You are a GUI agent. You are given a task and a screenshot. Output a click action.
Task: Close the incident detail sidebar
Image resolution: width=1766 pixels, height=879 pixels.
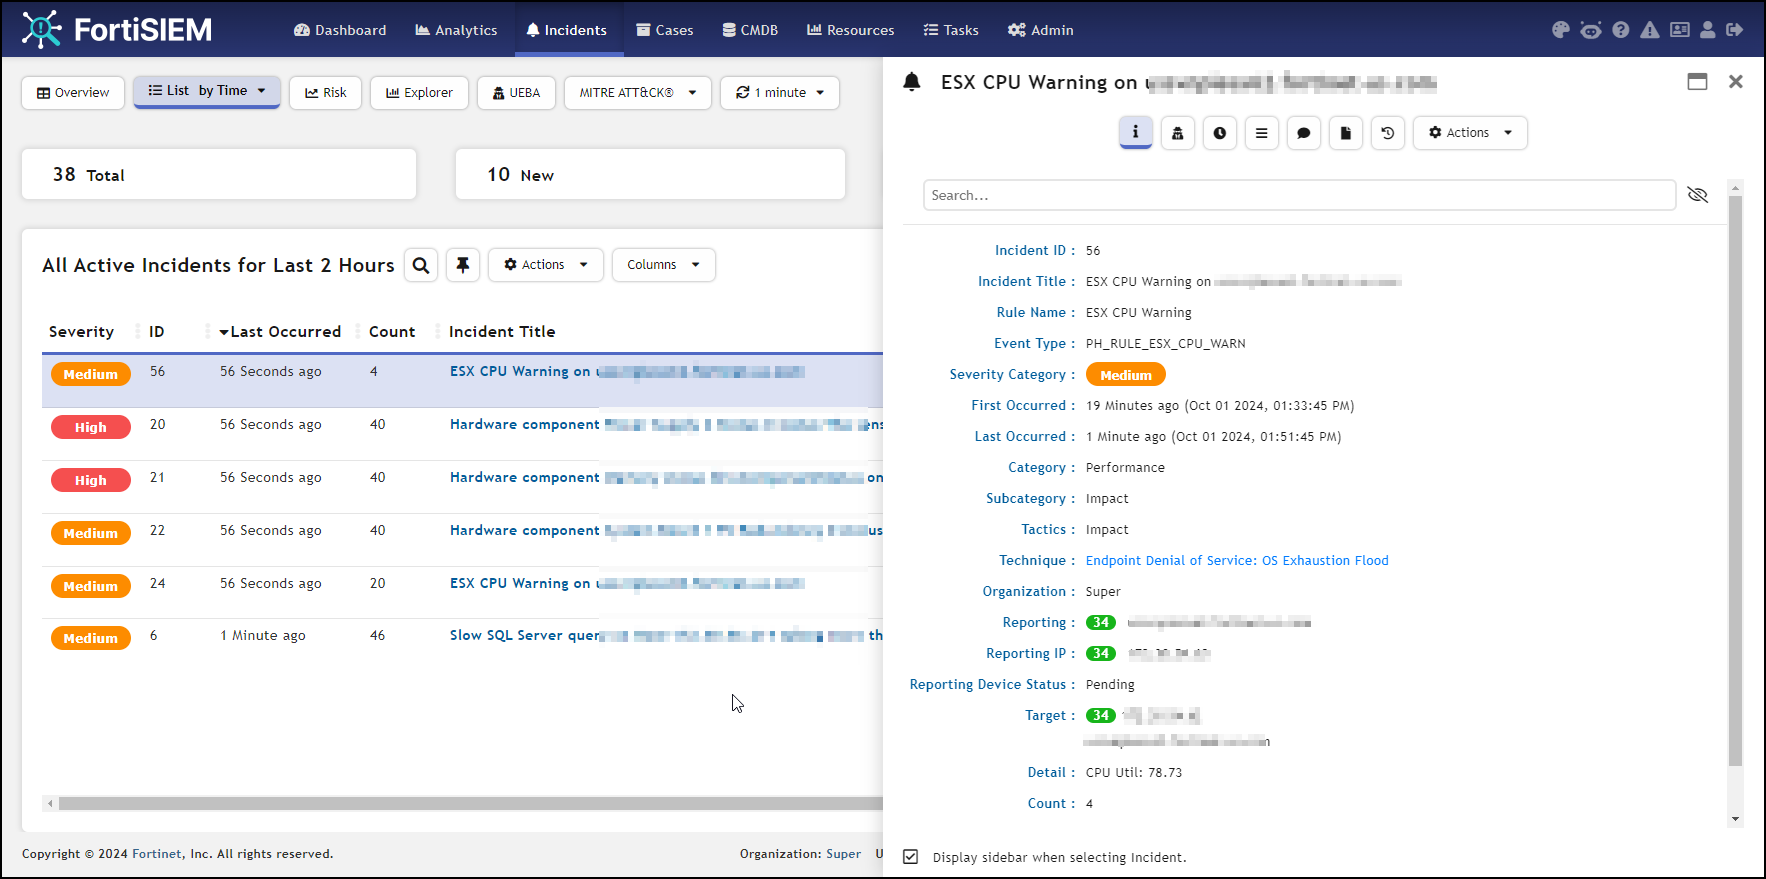(x=1736, y=82)
